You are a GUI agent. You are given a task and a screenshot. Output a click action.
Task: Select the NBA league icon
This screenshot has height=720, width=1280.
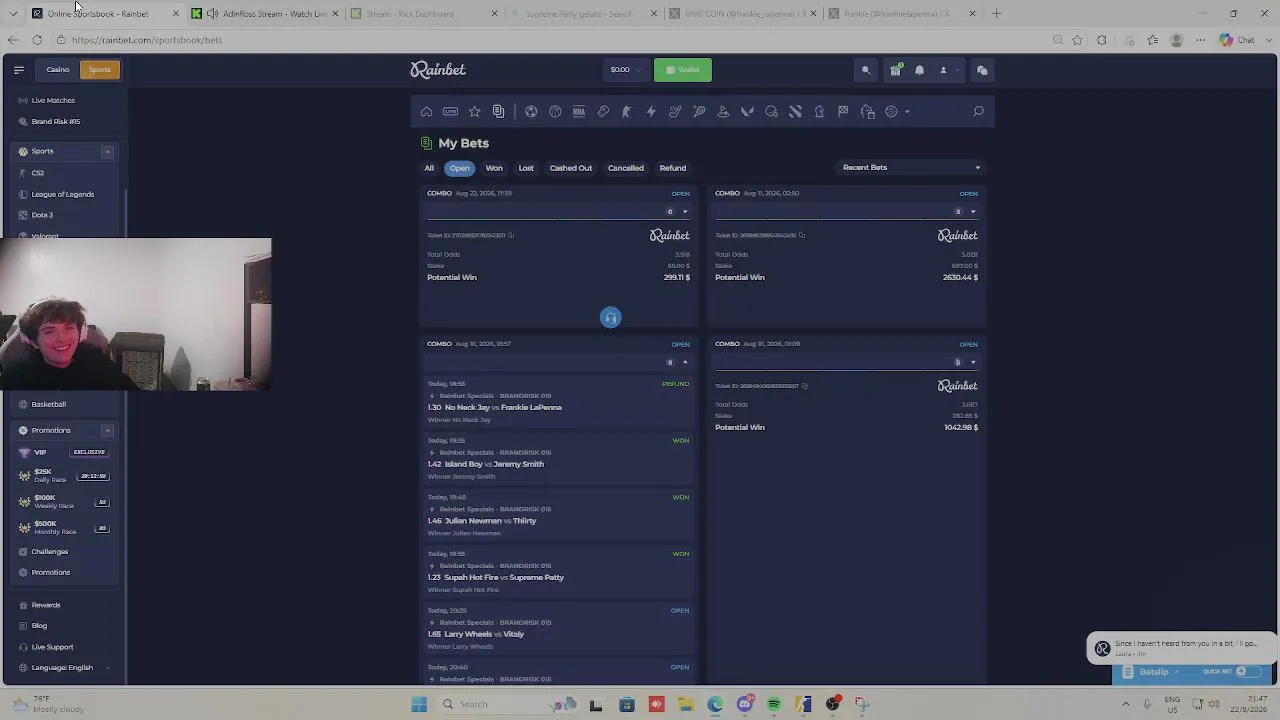(x=579, y=112)
